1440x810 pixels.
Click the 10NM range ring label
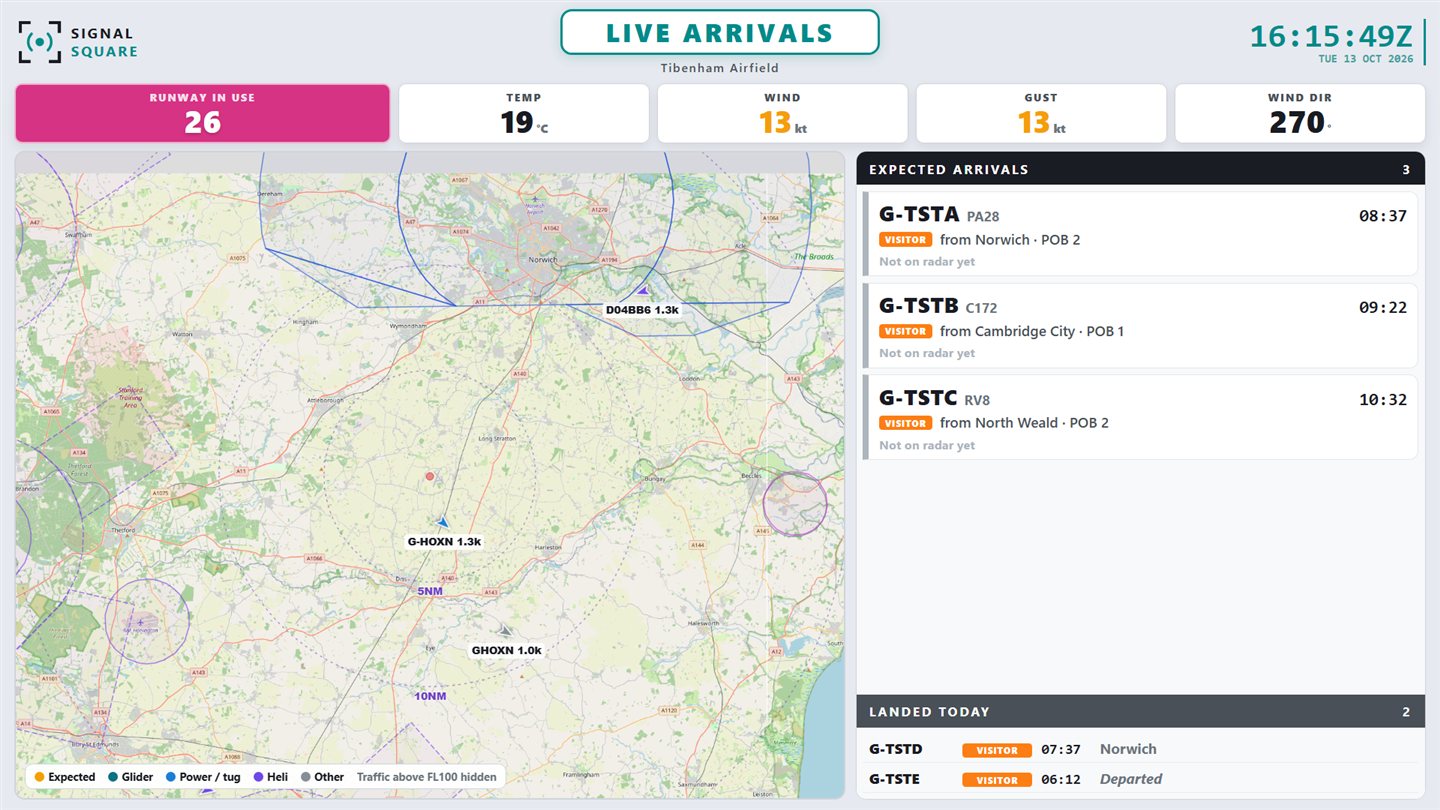tap(430, 696)
